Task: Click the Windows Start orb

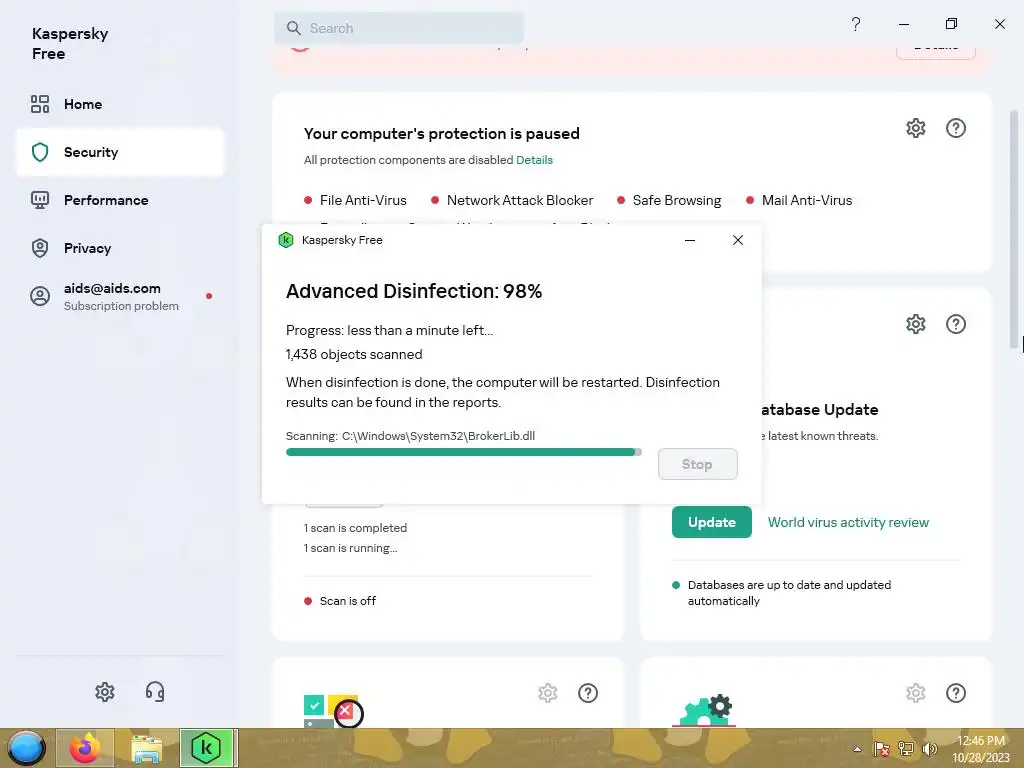Action: (x=26, y=748)
